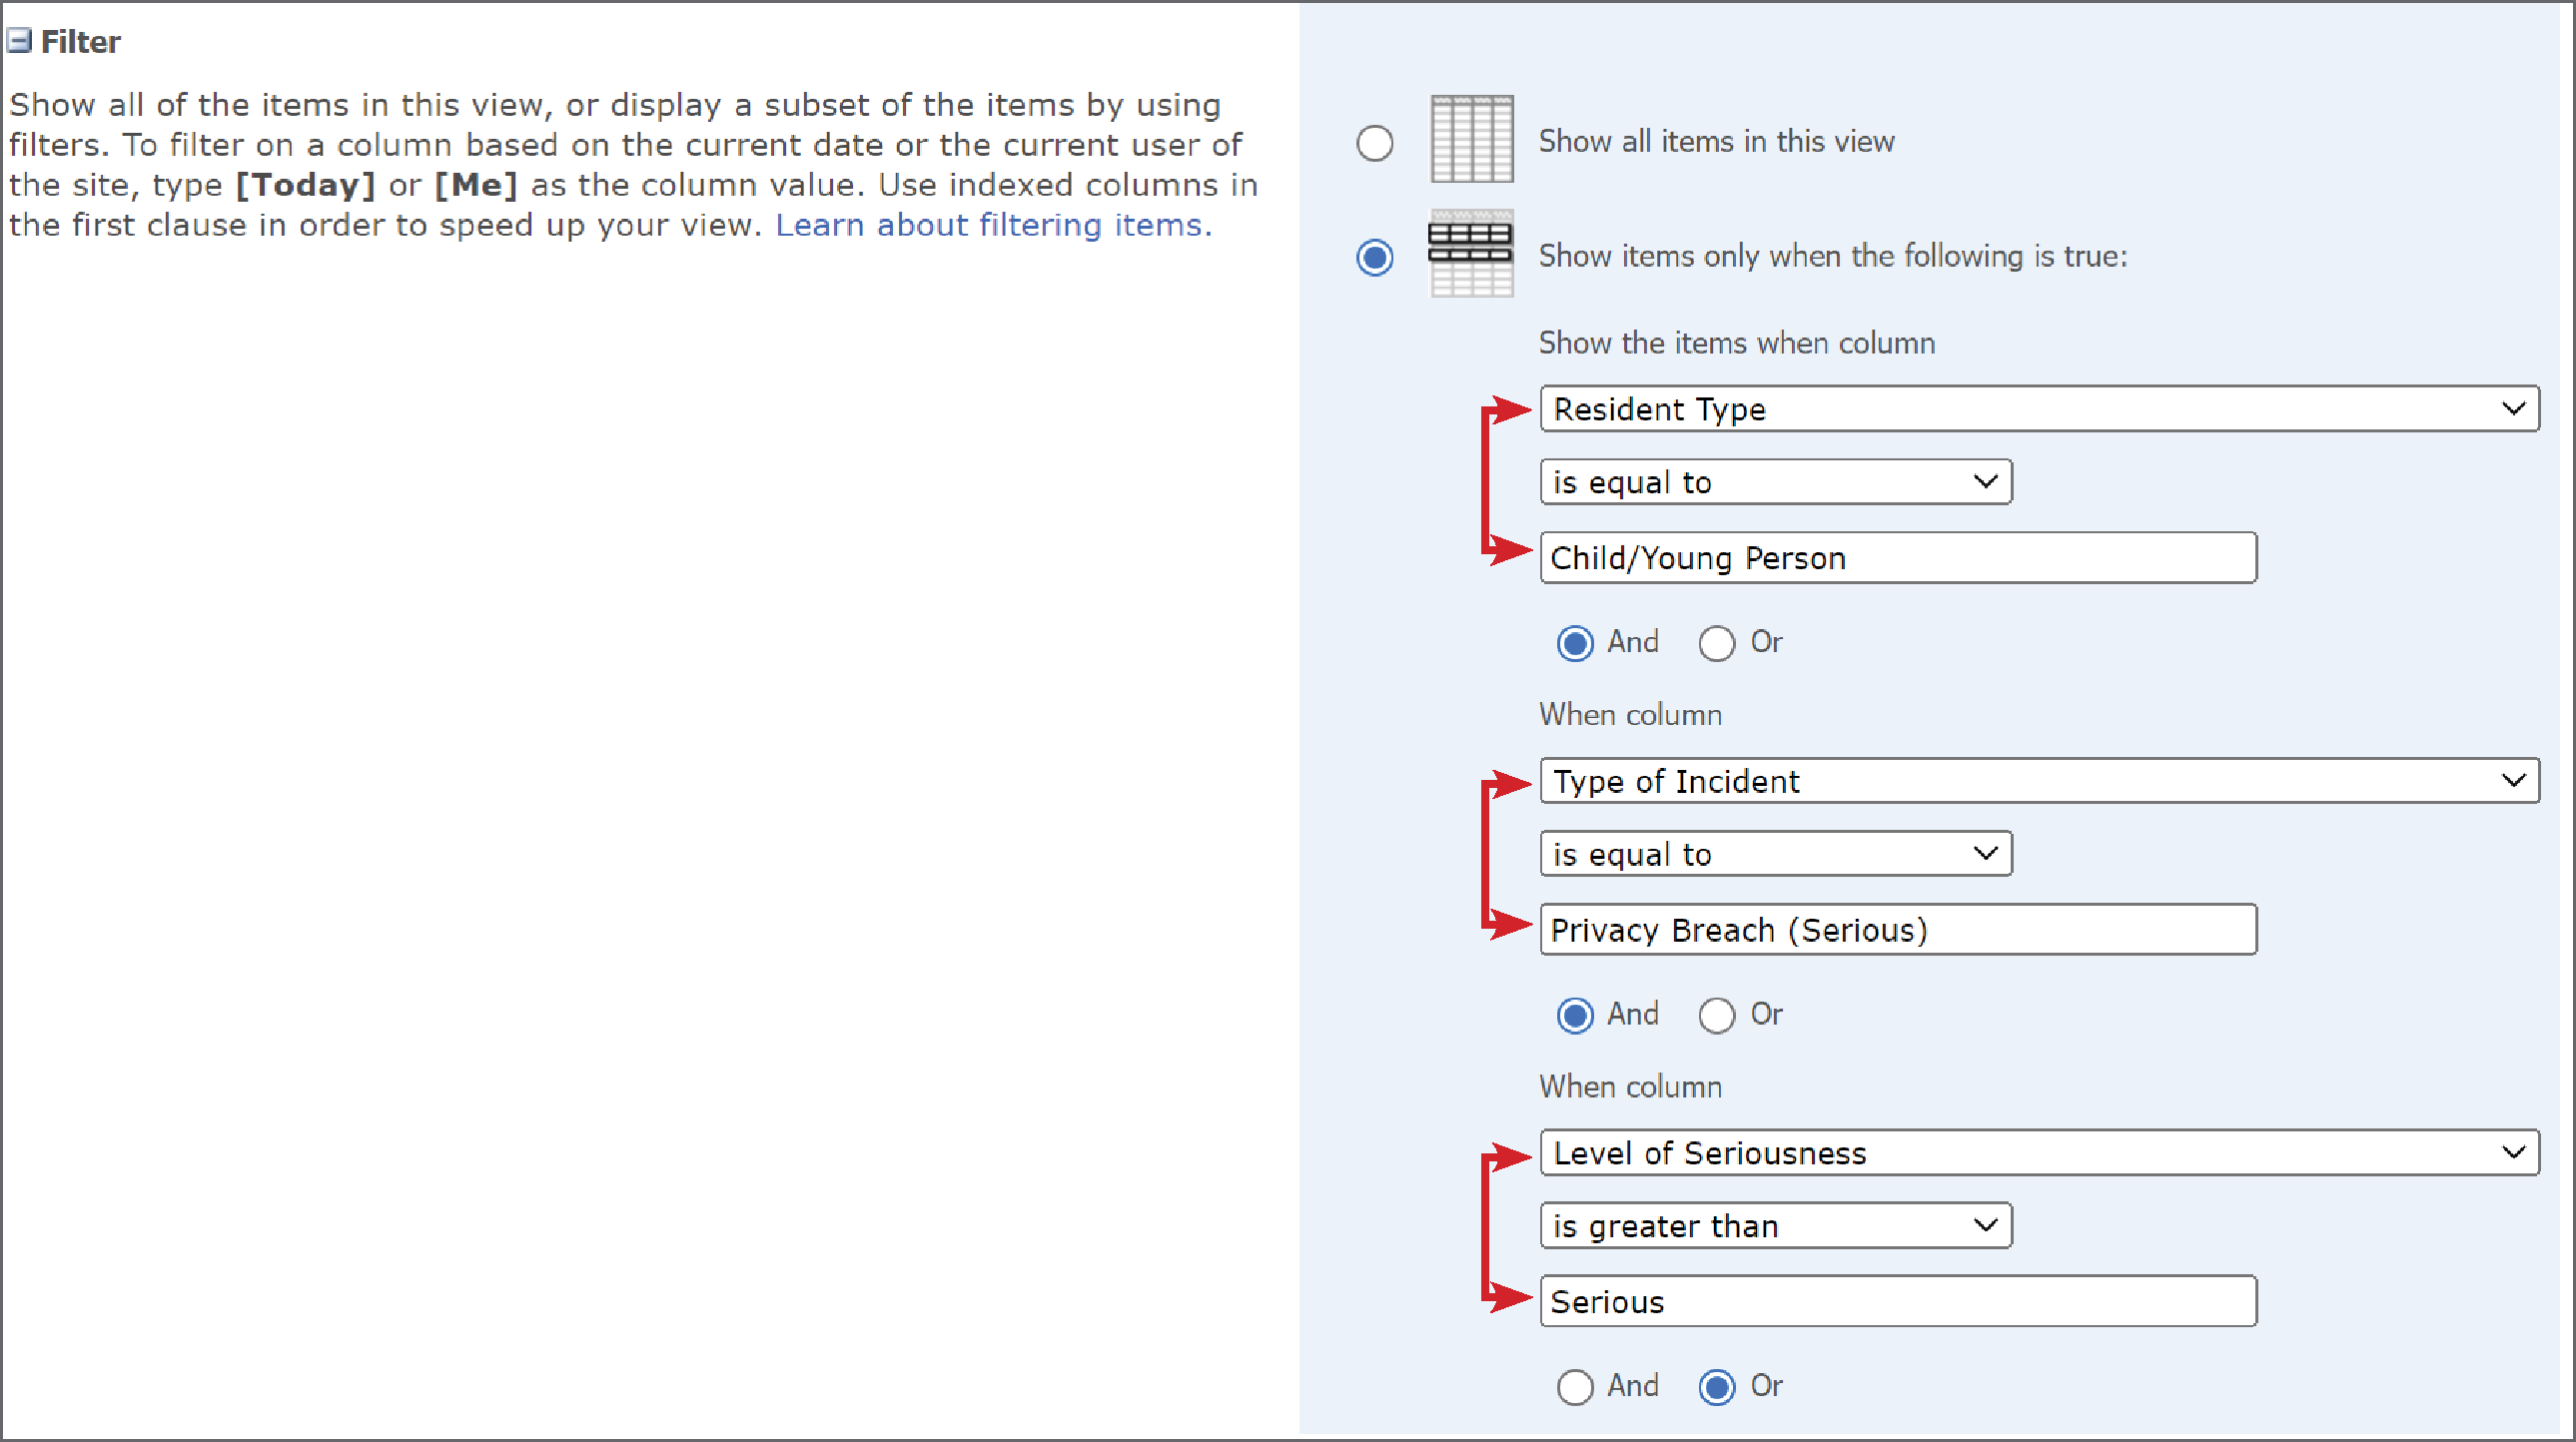The image size is (2576, 1442).
Task: Click the Filter section heading
Action: (80, 42)
